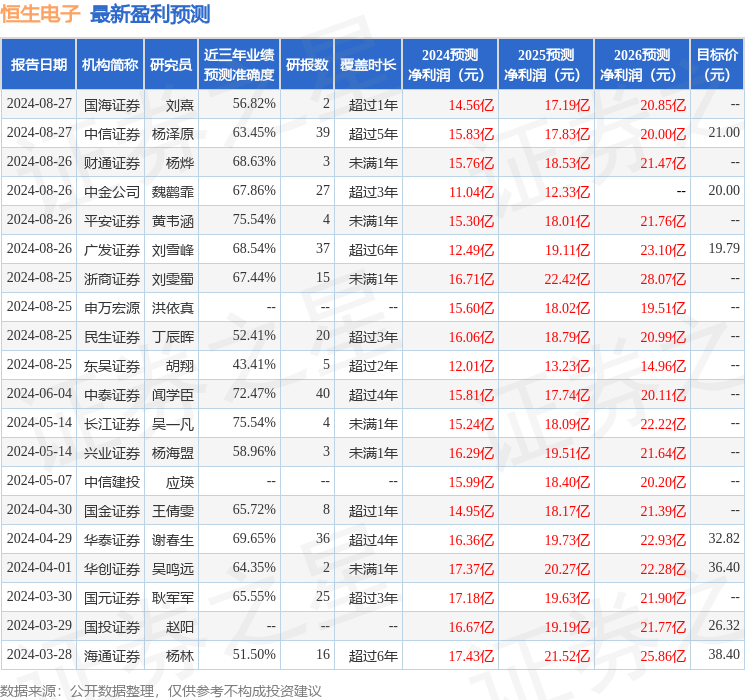The image size is (745, 700).
Task: Select the 报告日期 column header
Action: 38,64
